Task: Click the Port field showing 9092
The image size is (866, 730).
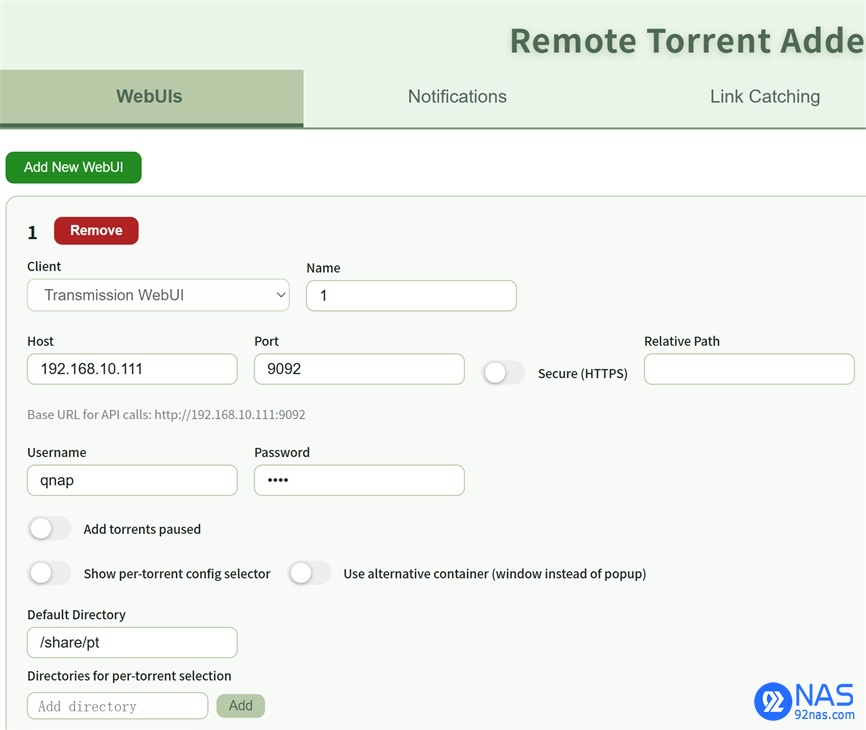Action: pyautogui.click(x=359, y=369)
